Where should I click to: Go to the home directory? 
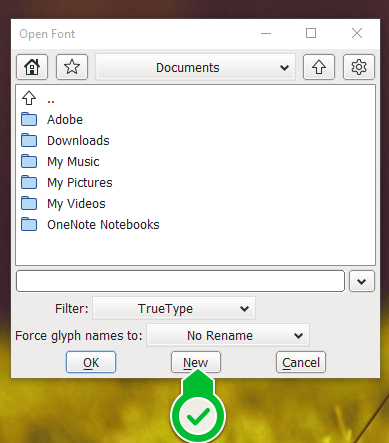[32, 67]
